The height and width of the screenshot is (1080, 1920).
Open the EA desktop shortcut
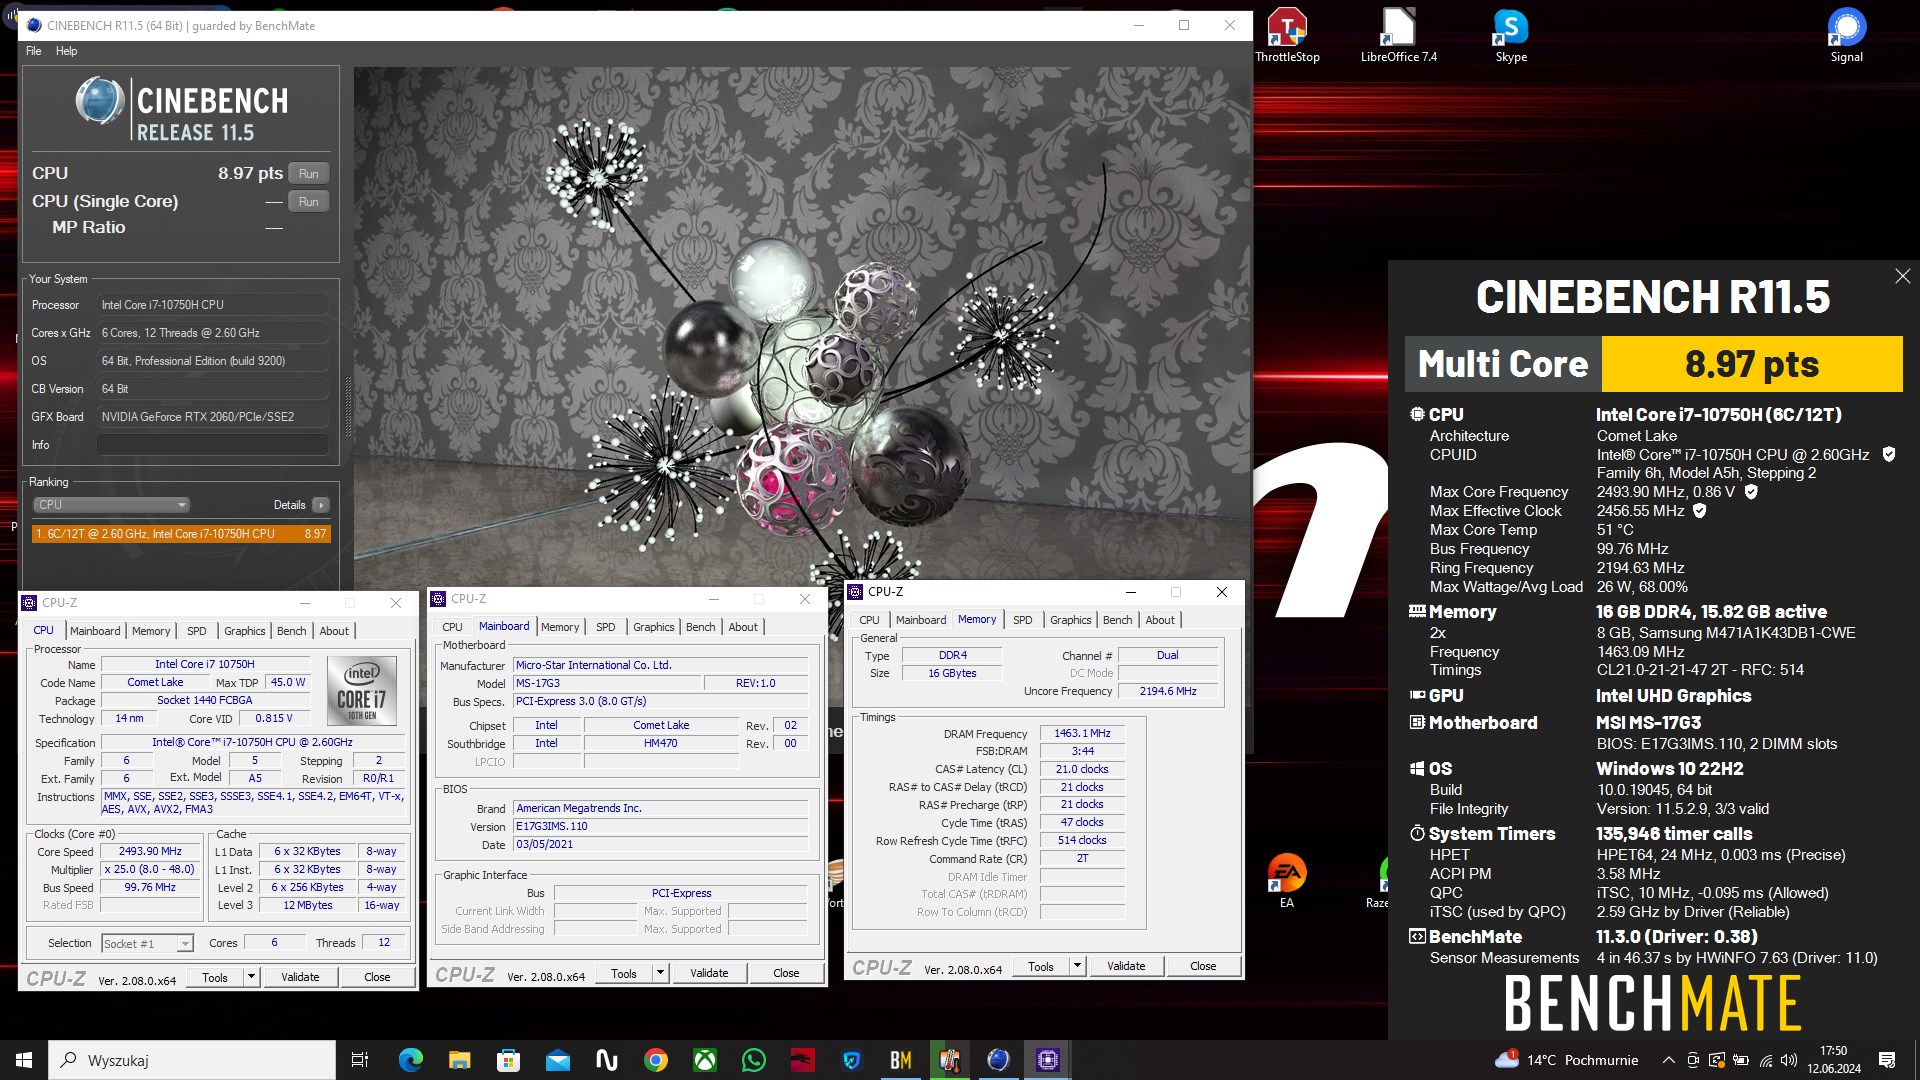pyautogui.click(x=1286, y=881)
